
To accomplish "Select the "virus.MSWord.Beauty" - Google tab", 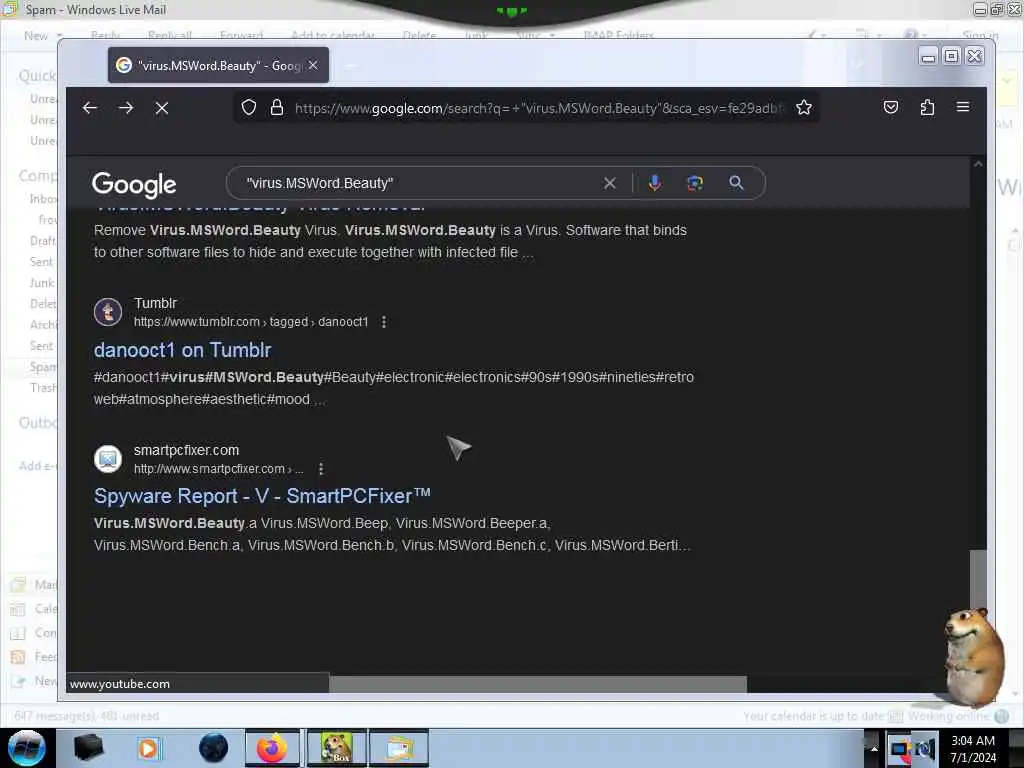I will [218, 65].
